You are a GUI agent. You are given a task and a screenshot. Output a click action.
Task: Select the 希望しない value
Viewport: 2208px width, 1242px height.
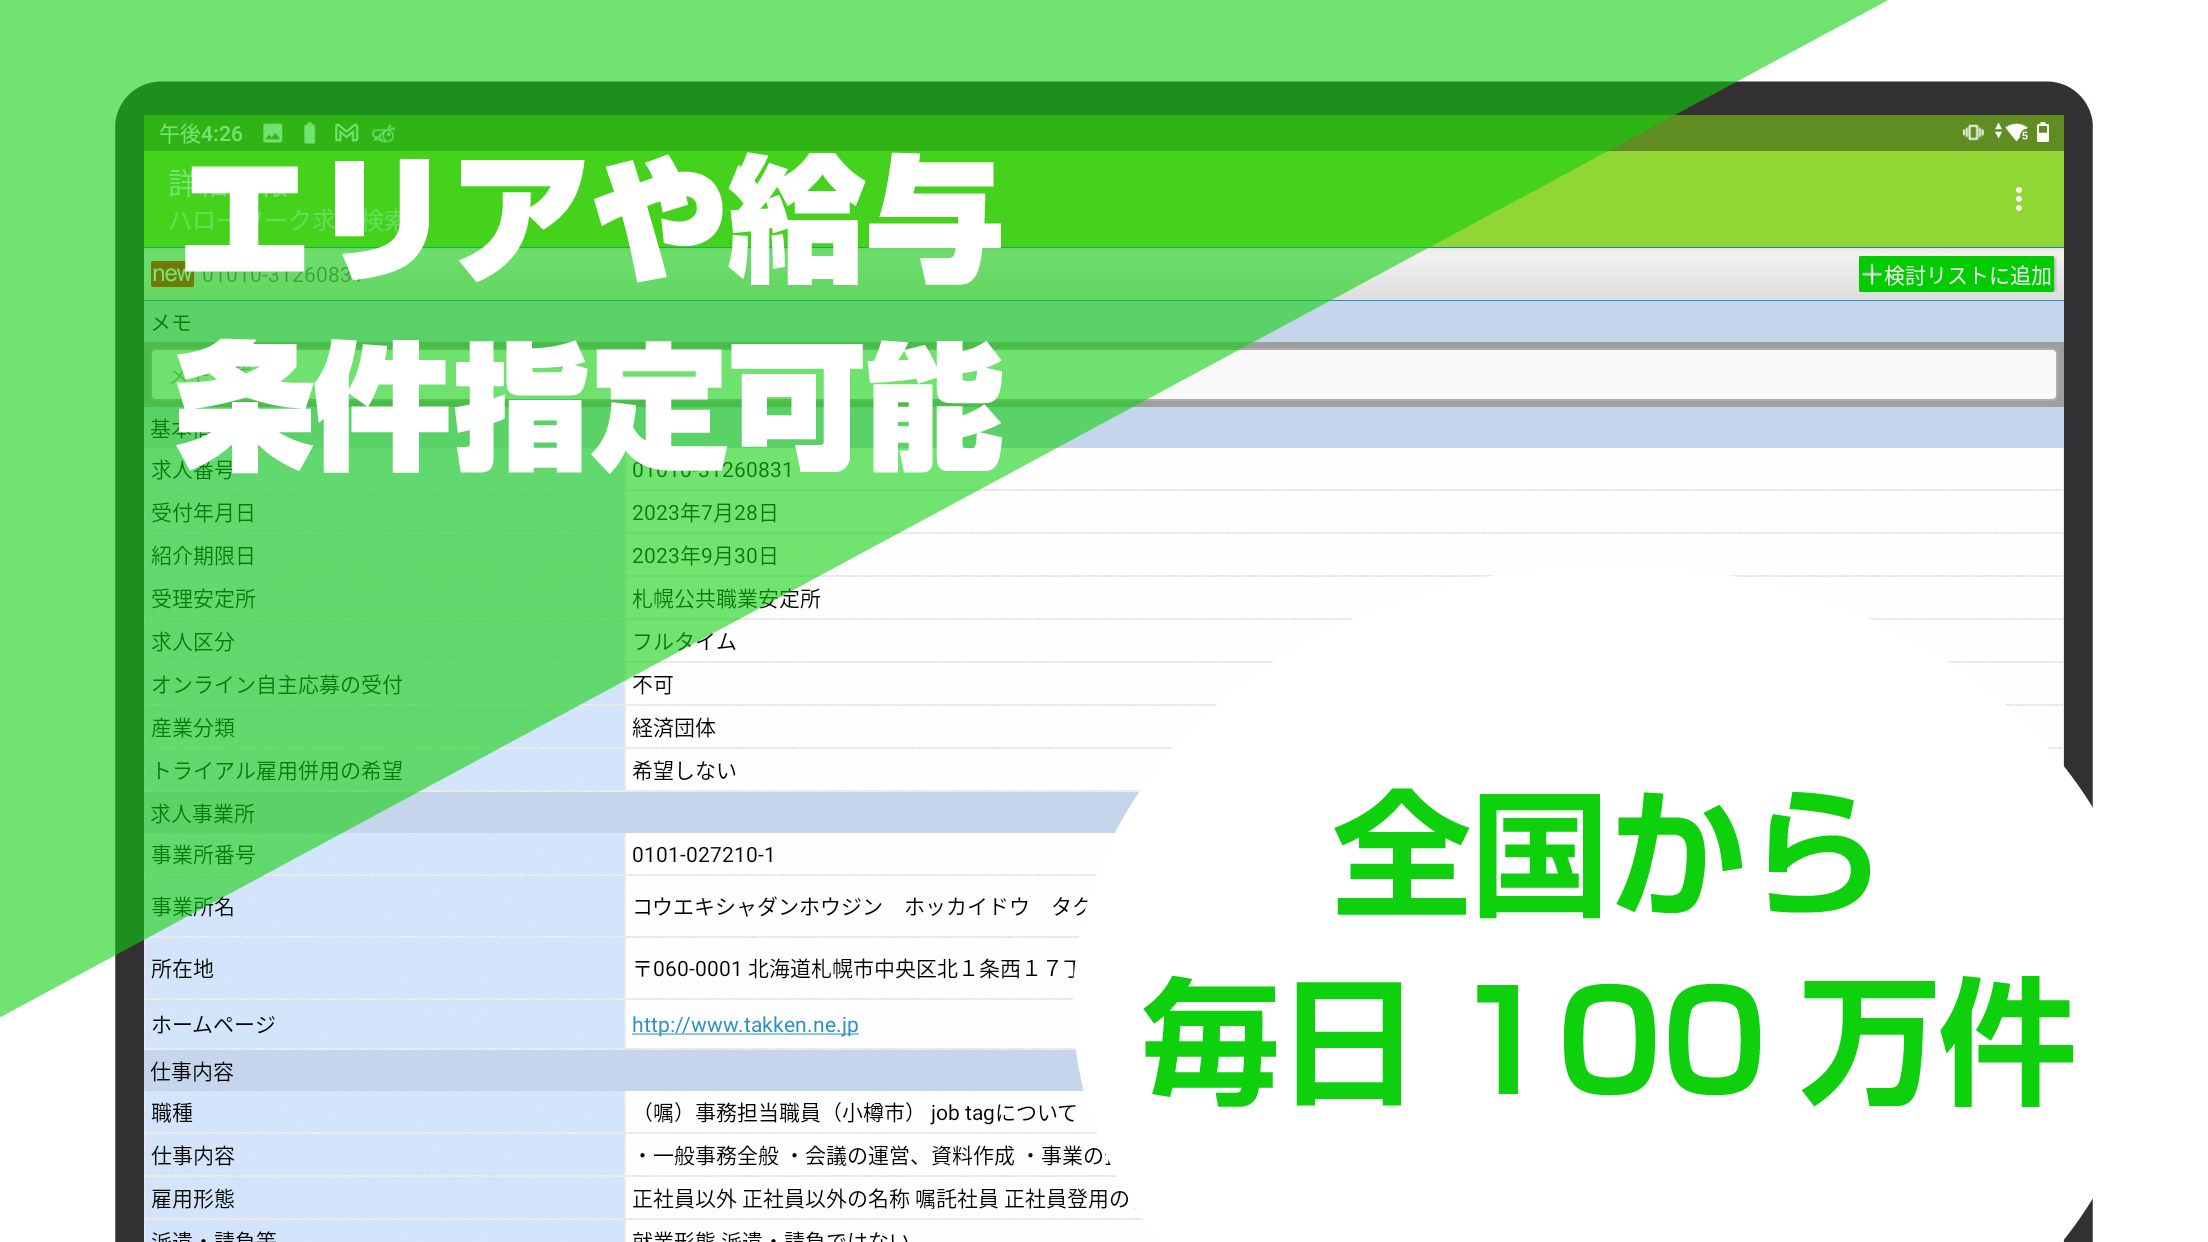[684, 771]
